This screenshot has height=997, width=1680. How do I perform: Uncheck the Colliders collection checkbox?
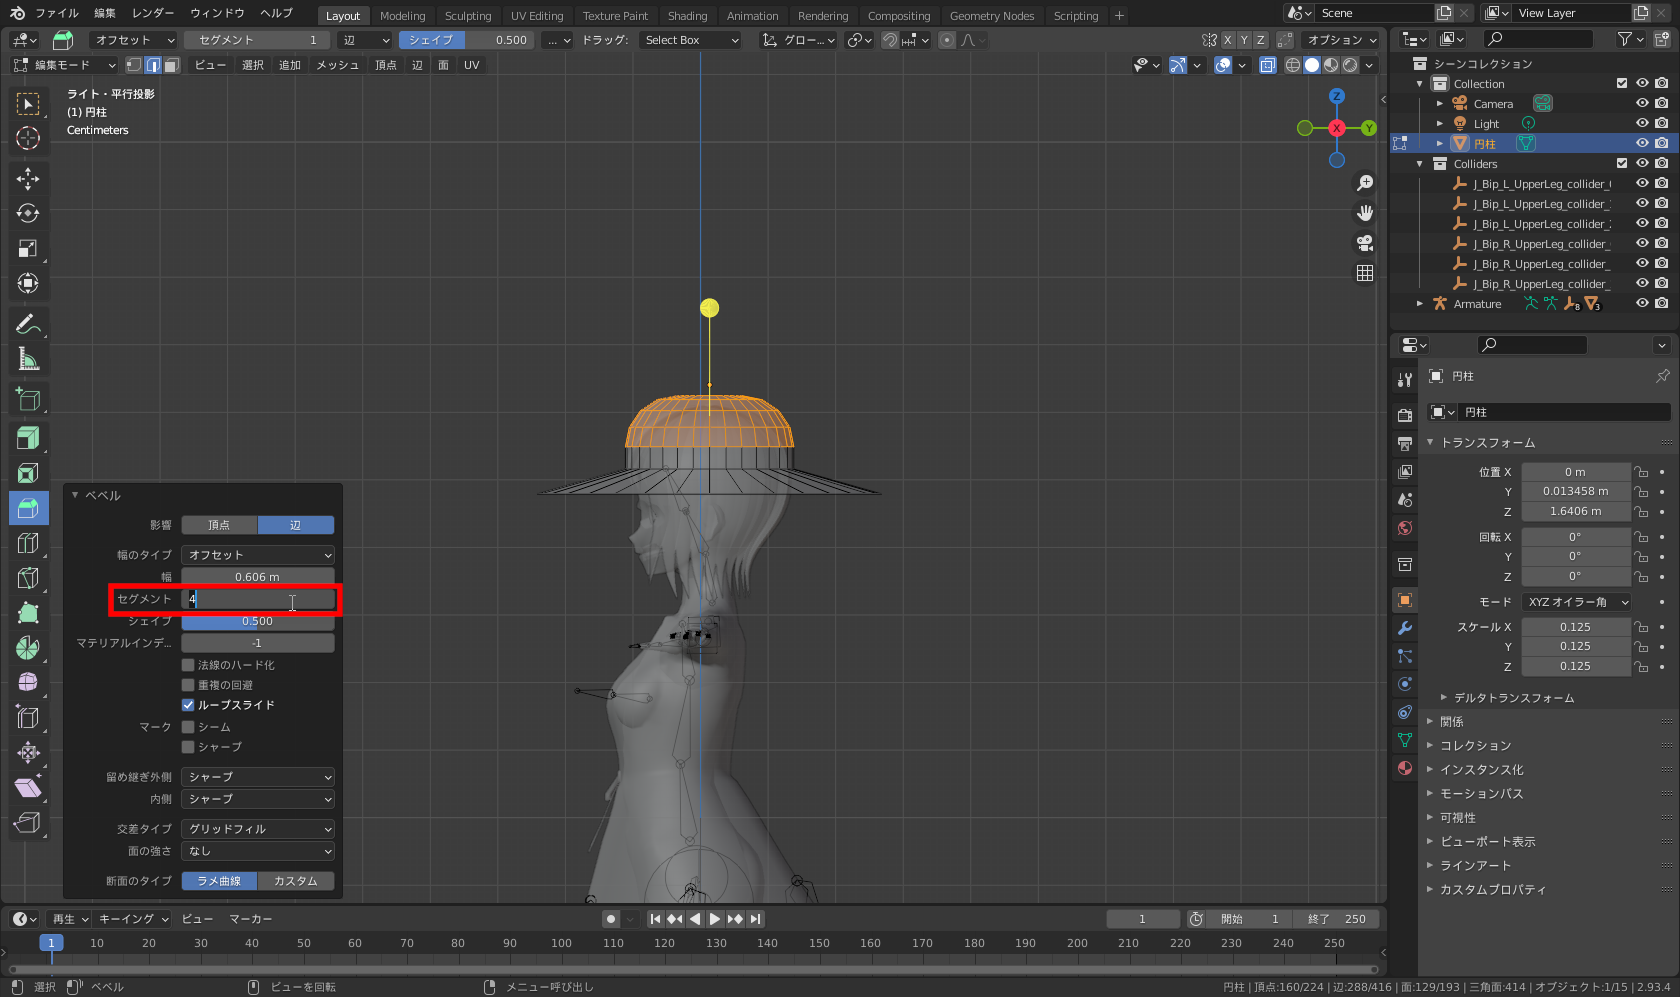[x=1622, y=163]
